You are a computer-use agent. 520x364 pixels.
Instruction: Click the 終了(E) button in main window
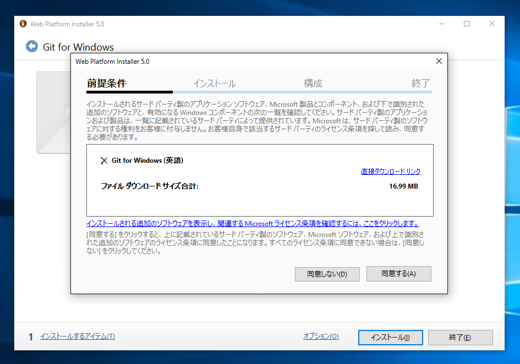tap(460, 337)
